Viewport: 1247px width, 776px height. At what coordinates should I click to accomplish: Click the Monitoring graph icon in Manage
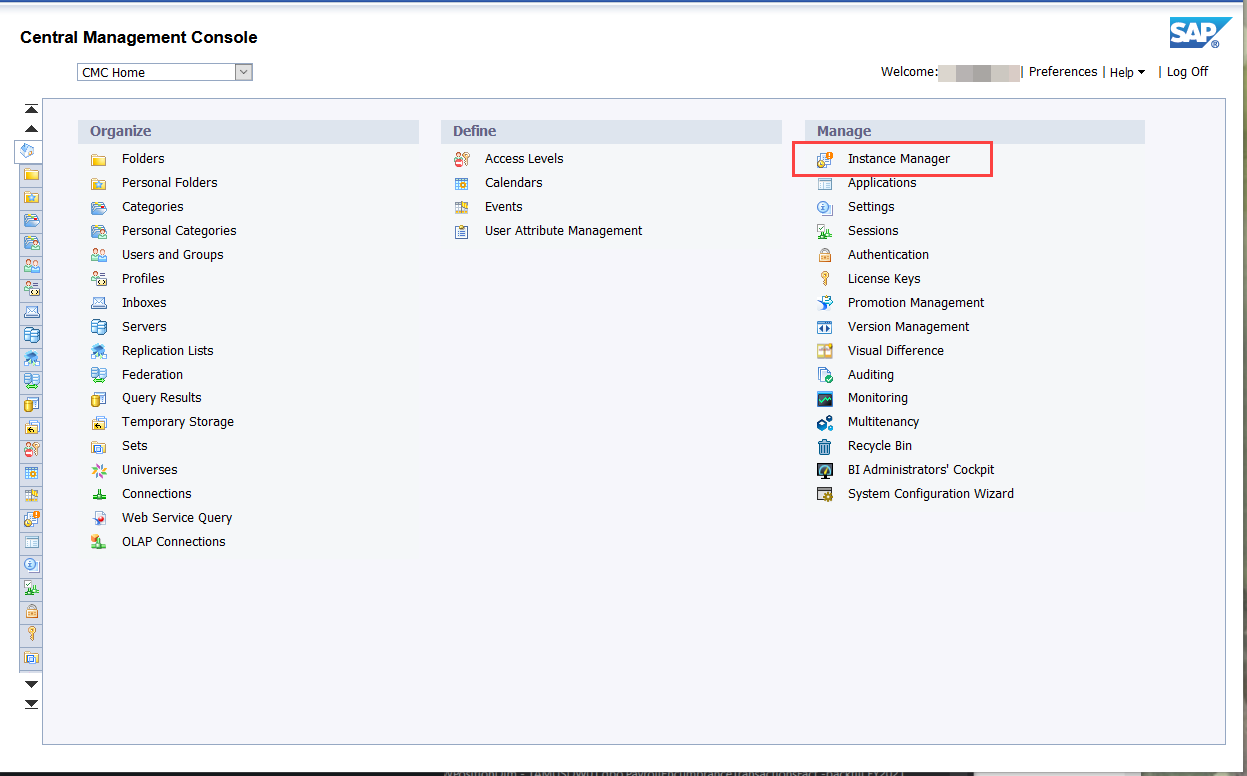(825, 398)
